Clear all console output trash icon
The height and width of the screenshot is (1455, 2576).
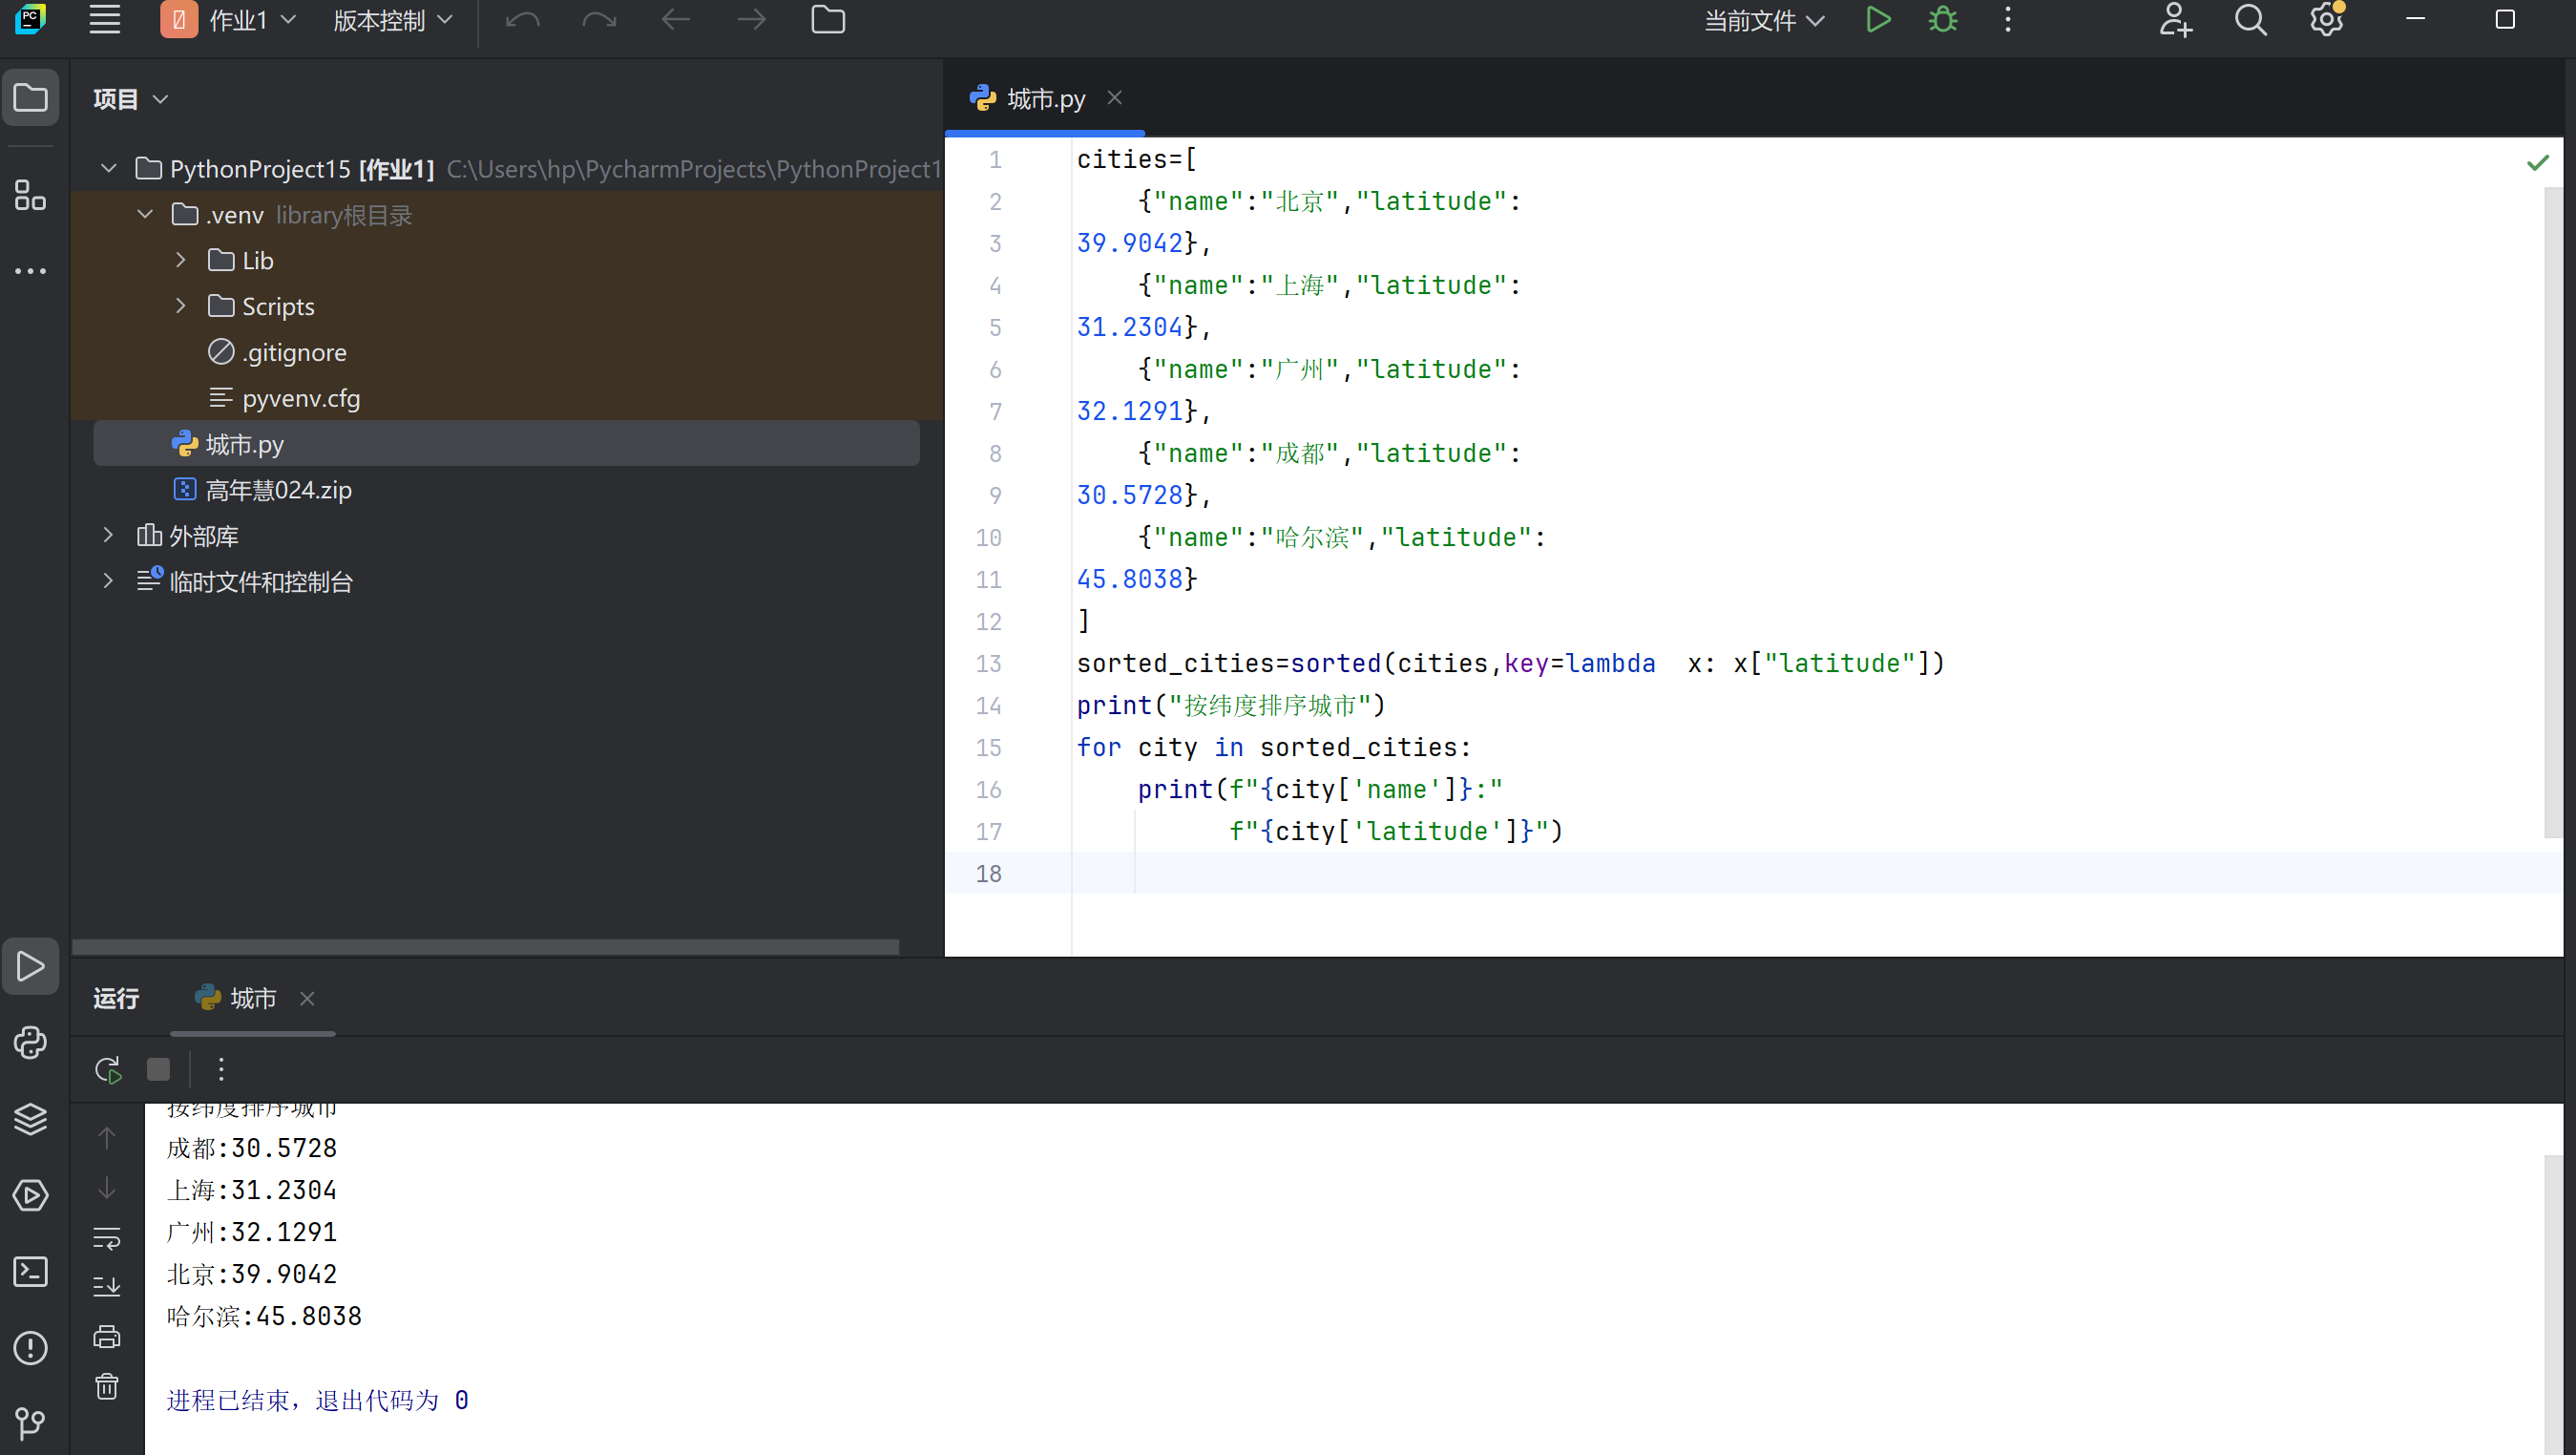[107, 1386]
